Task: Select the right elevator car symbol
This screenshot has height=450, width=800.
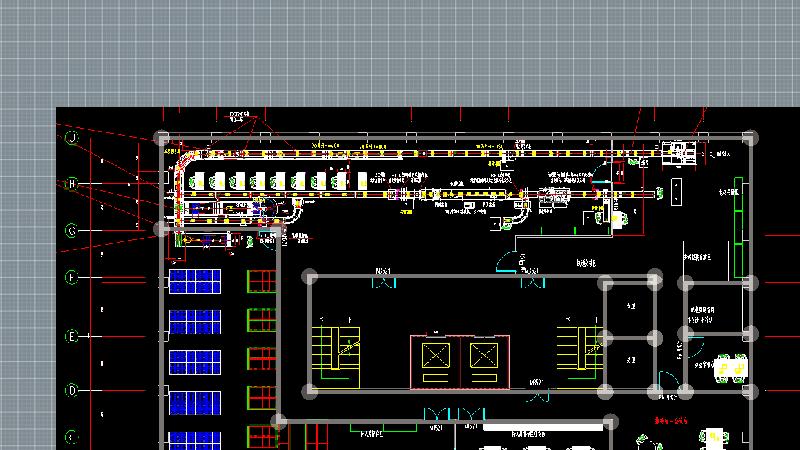Action: 483,357
